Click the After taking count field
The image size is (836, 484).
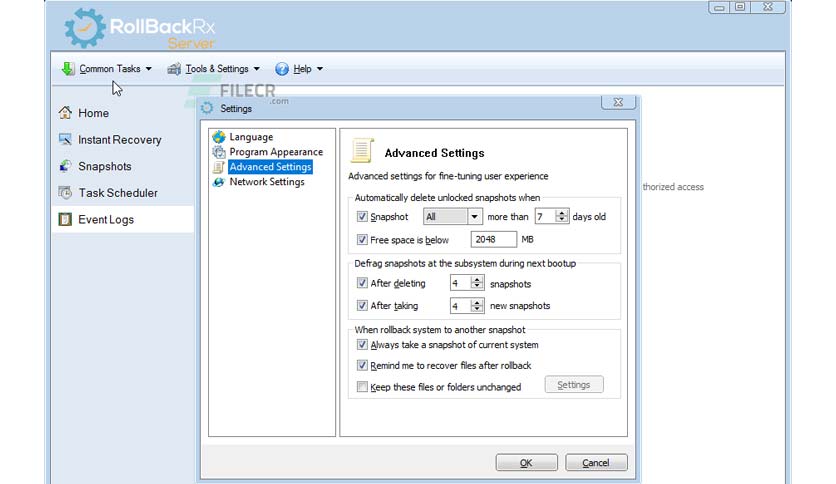pyautogui.click(x=461, y=305)
